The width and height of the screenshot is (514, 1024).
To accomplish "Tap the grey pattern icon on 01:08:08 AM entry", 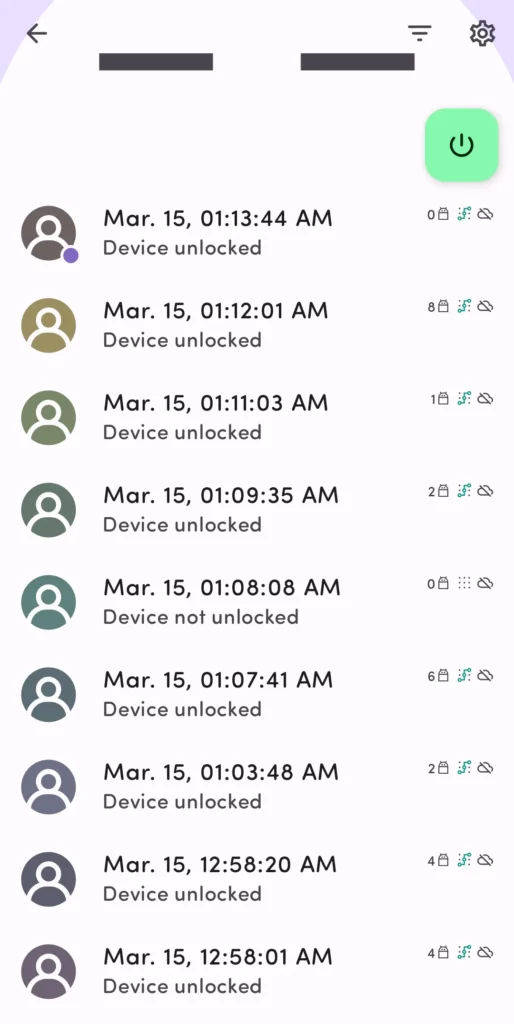I will click(x=464, y=583).
